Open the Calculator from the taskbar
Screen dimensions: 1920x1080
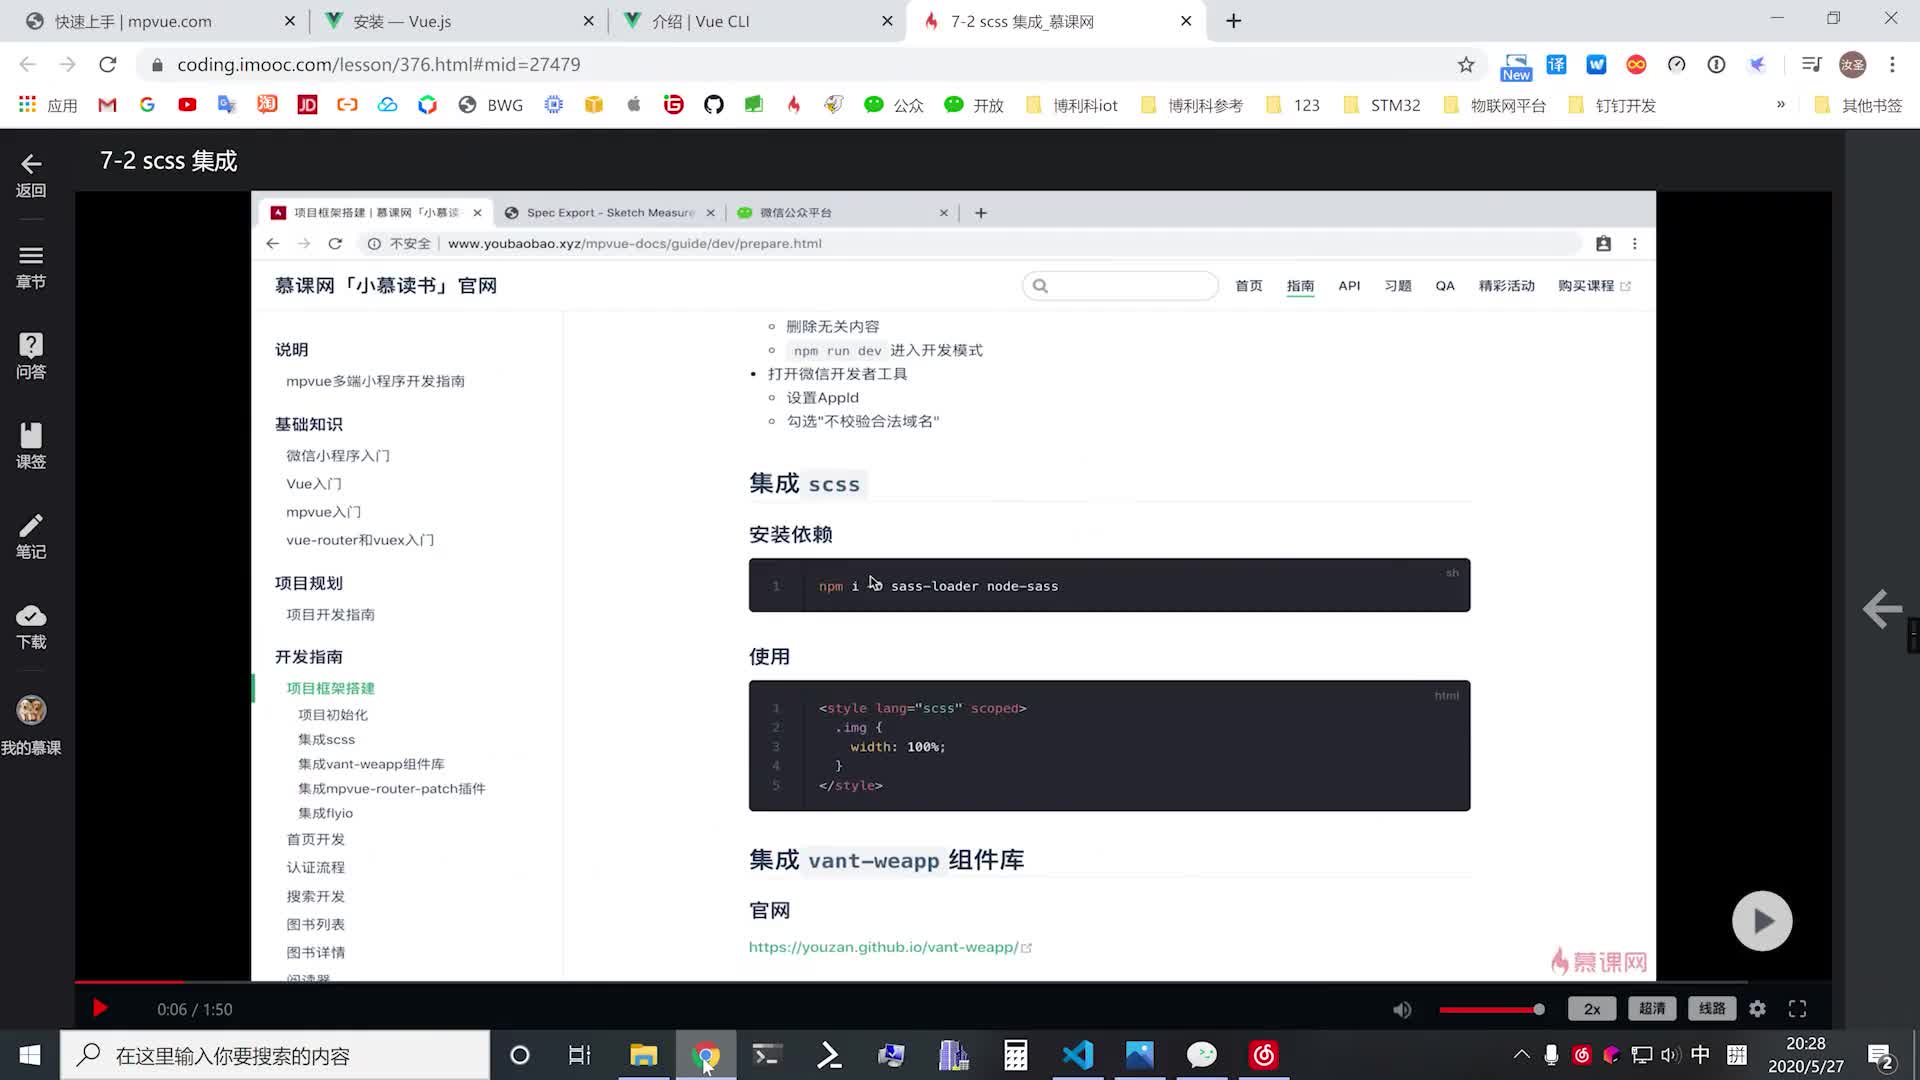pos(1016,1055)
